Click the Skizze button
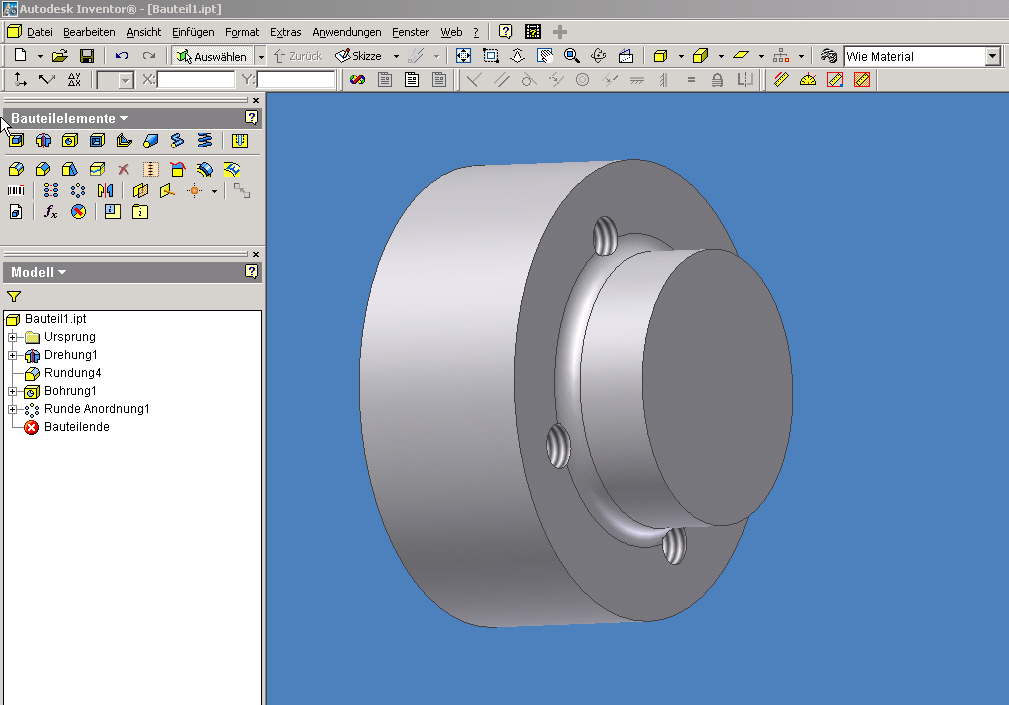Screen dimensions: 1009x705 click(359, 57)
